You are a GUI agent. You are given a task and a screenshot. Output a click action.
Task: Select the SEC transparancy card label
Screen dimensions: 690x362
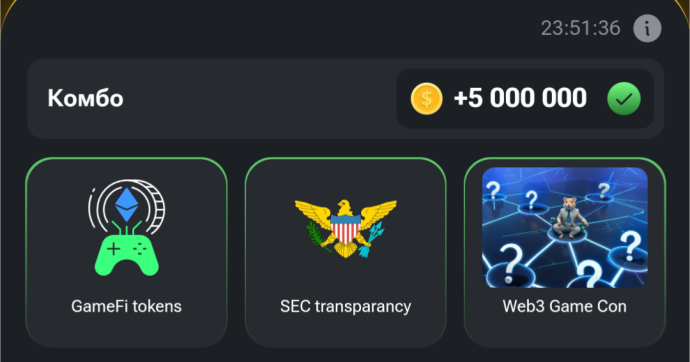coord(345,307)
